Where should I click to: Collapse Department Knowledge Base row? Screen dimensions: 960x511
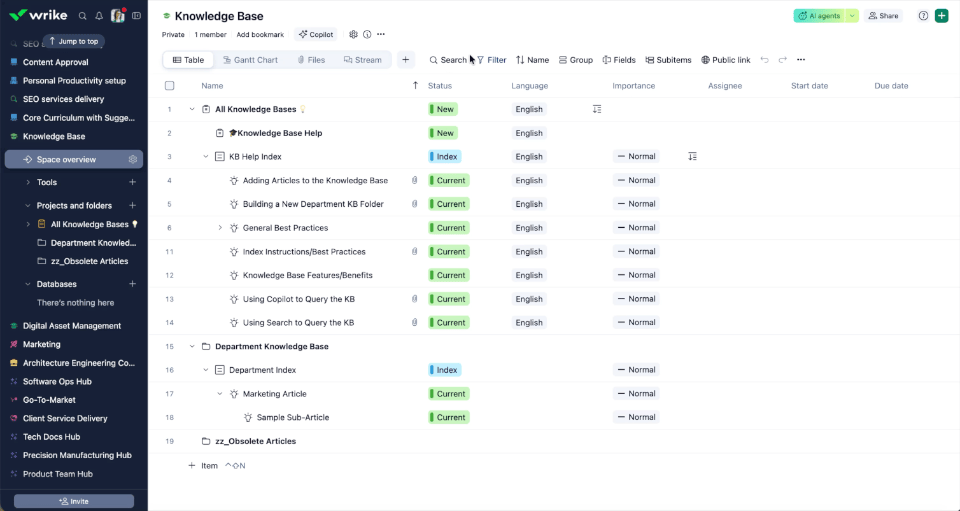point(192,346)
